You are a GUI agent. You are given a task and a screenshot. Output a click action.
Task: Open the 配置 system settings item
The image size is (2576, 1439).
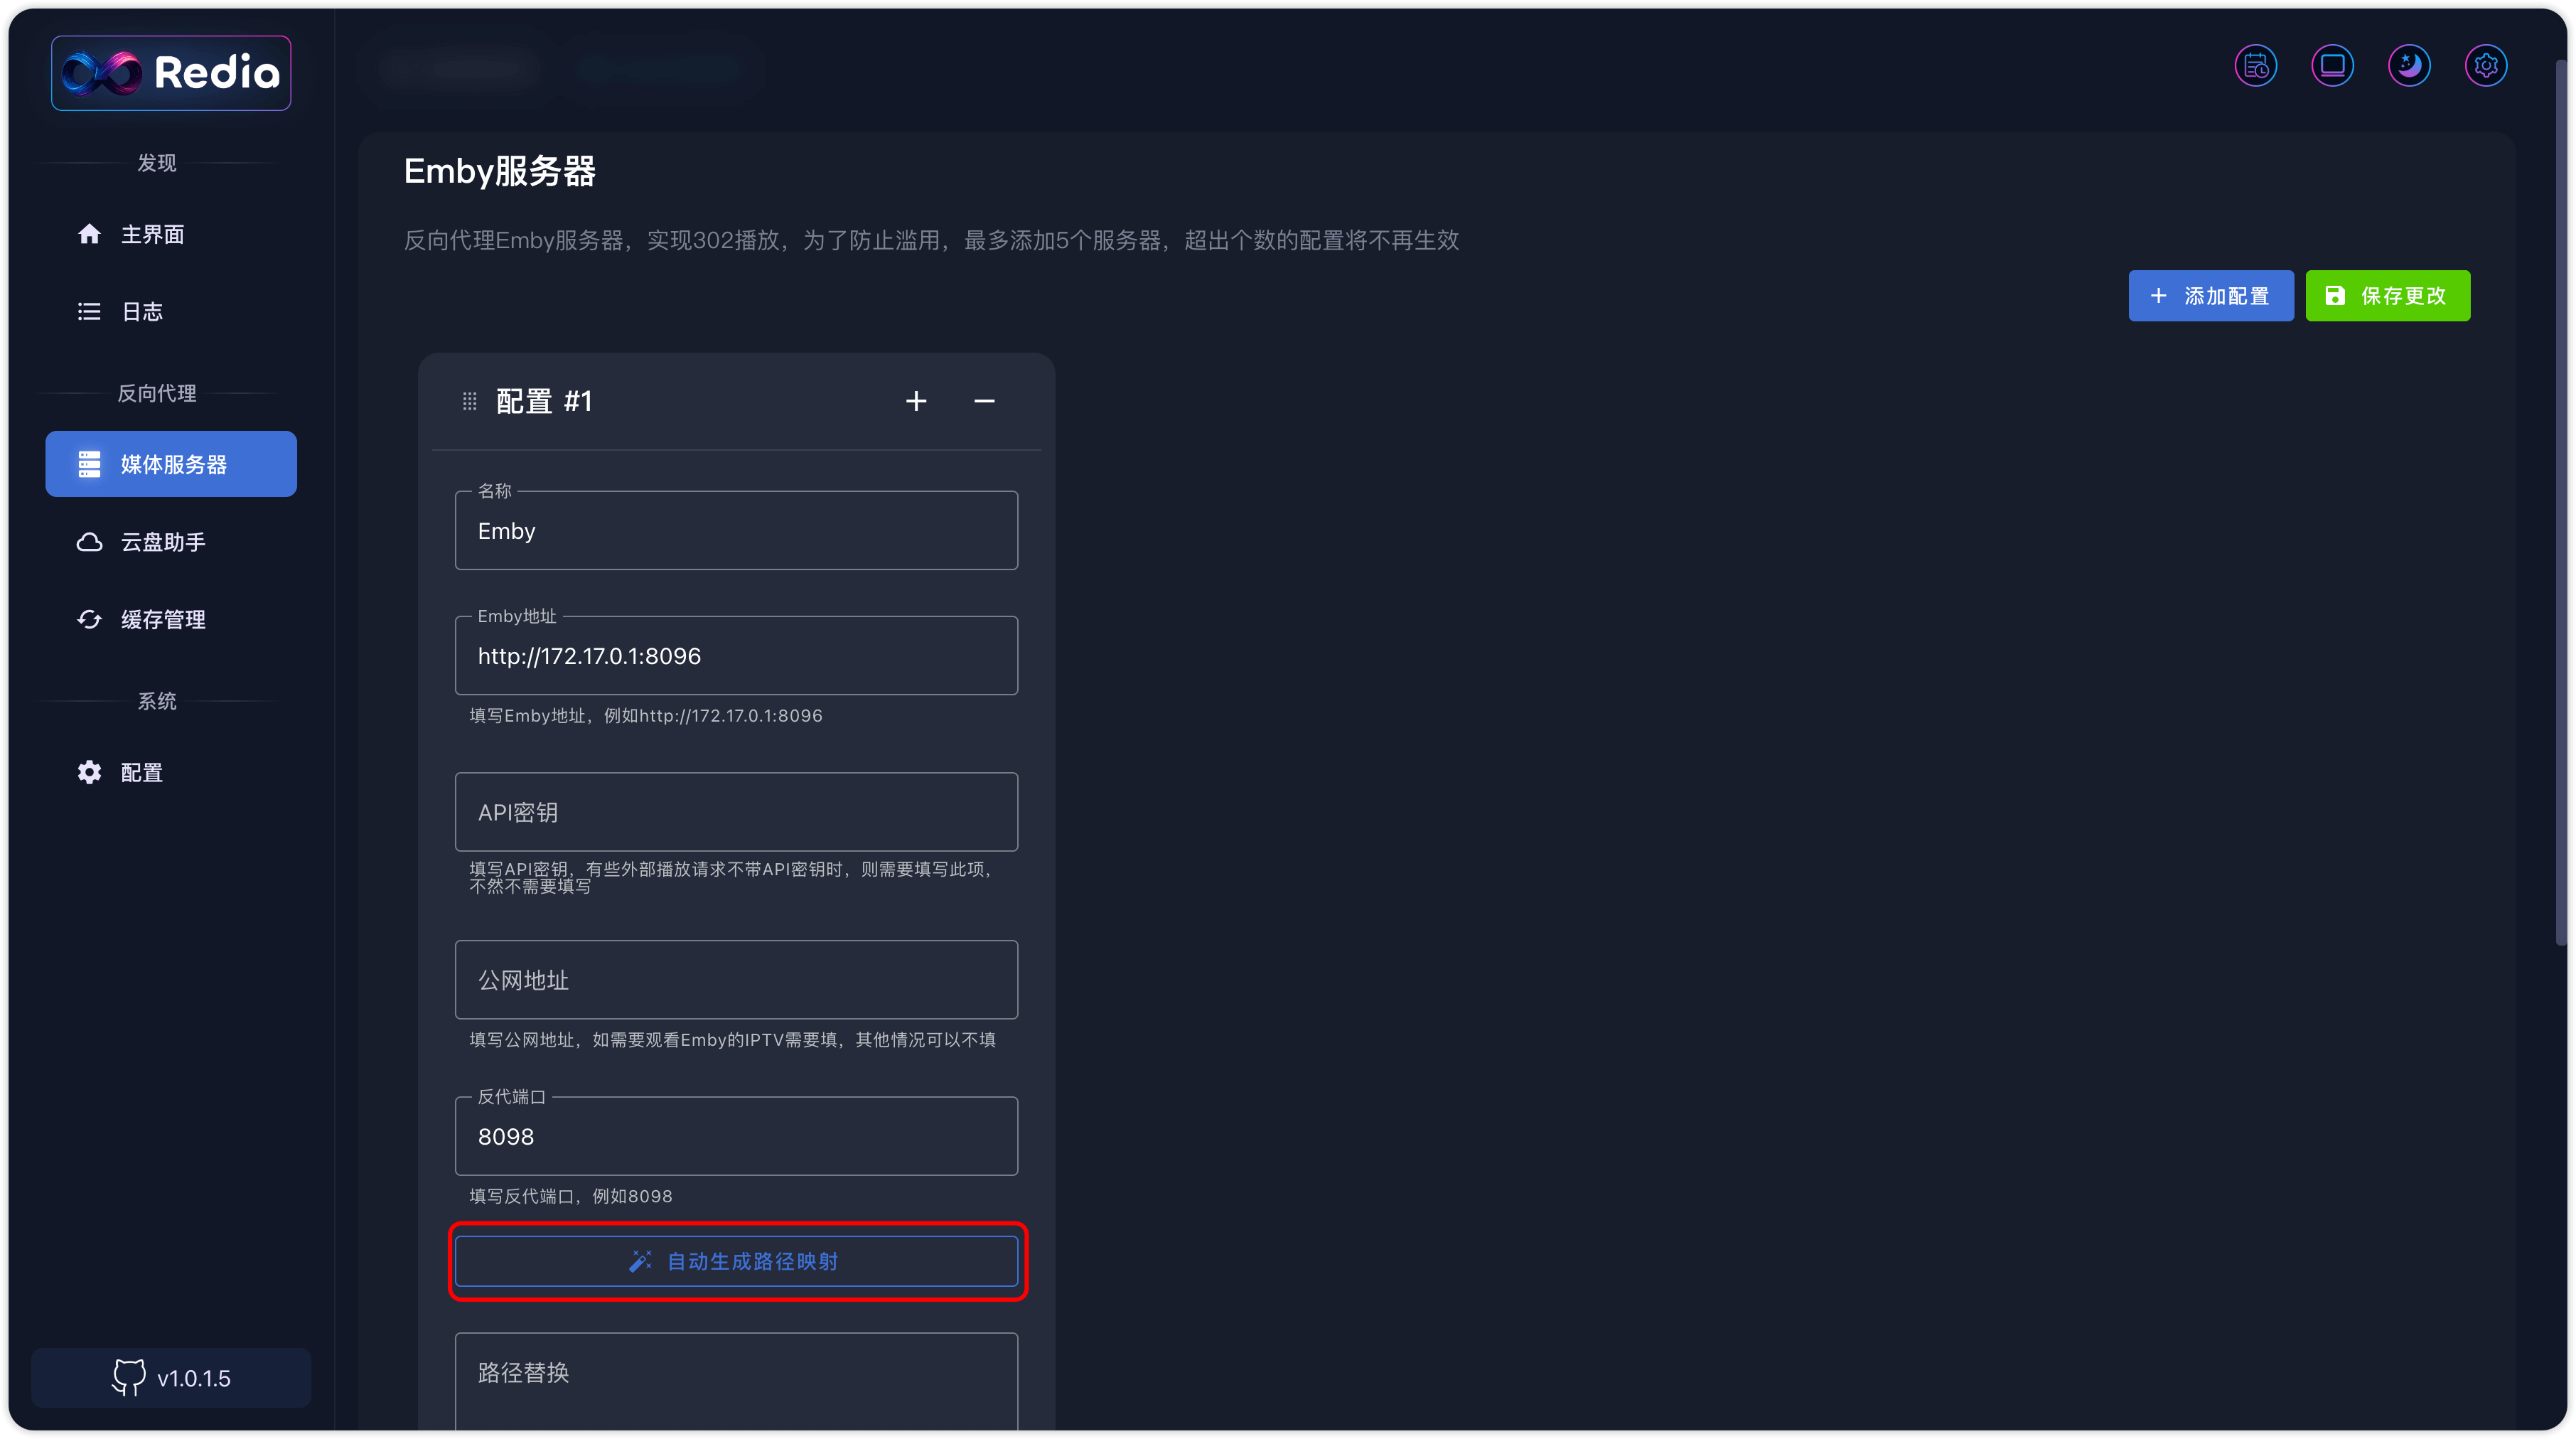point(141,772)
